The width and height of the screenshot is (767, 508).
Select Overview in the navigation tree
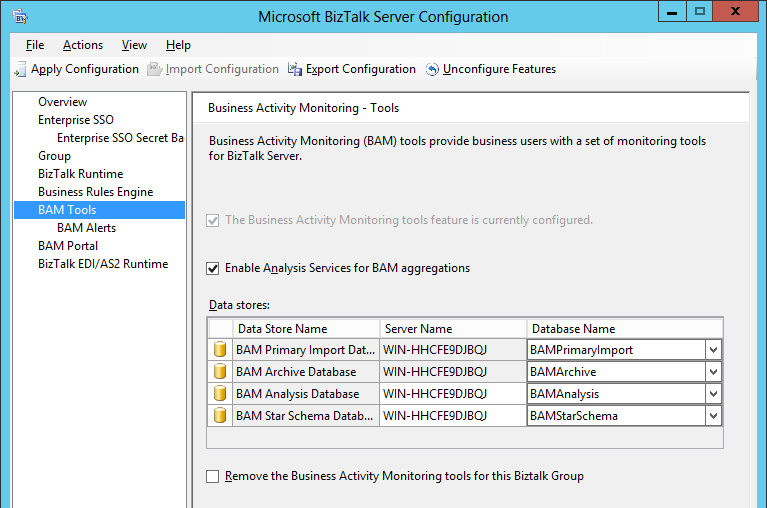(x=63, y=102)
